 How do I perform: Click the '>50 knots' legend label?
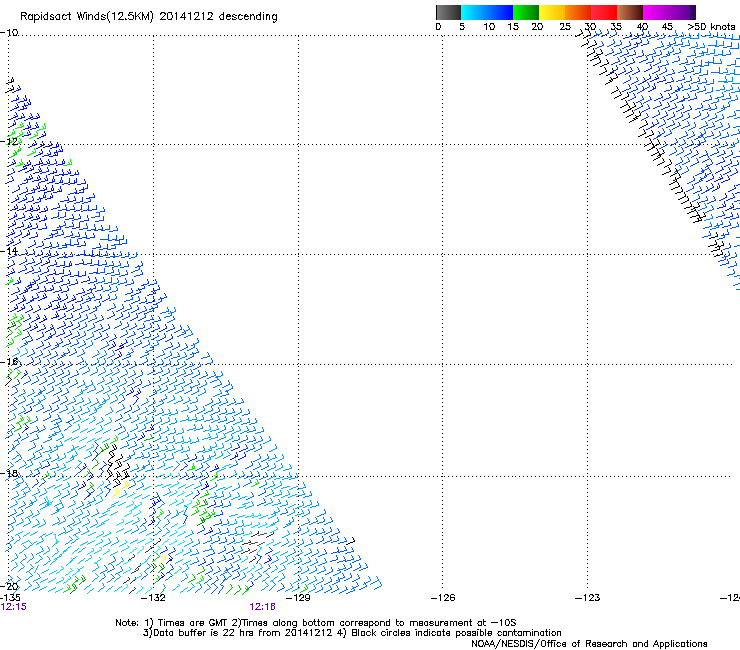click(711, 27)
